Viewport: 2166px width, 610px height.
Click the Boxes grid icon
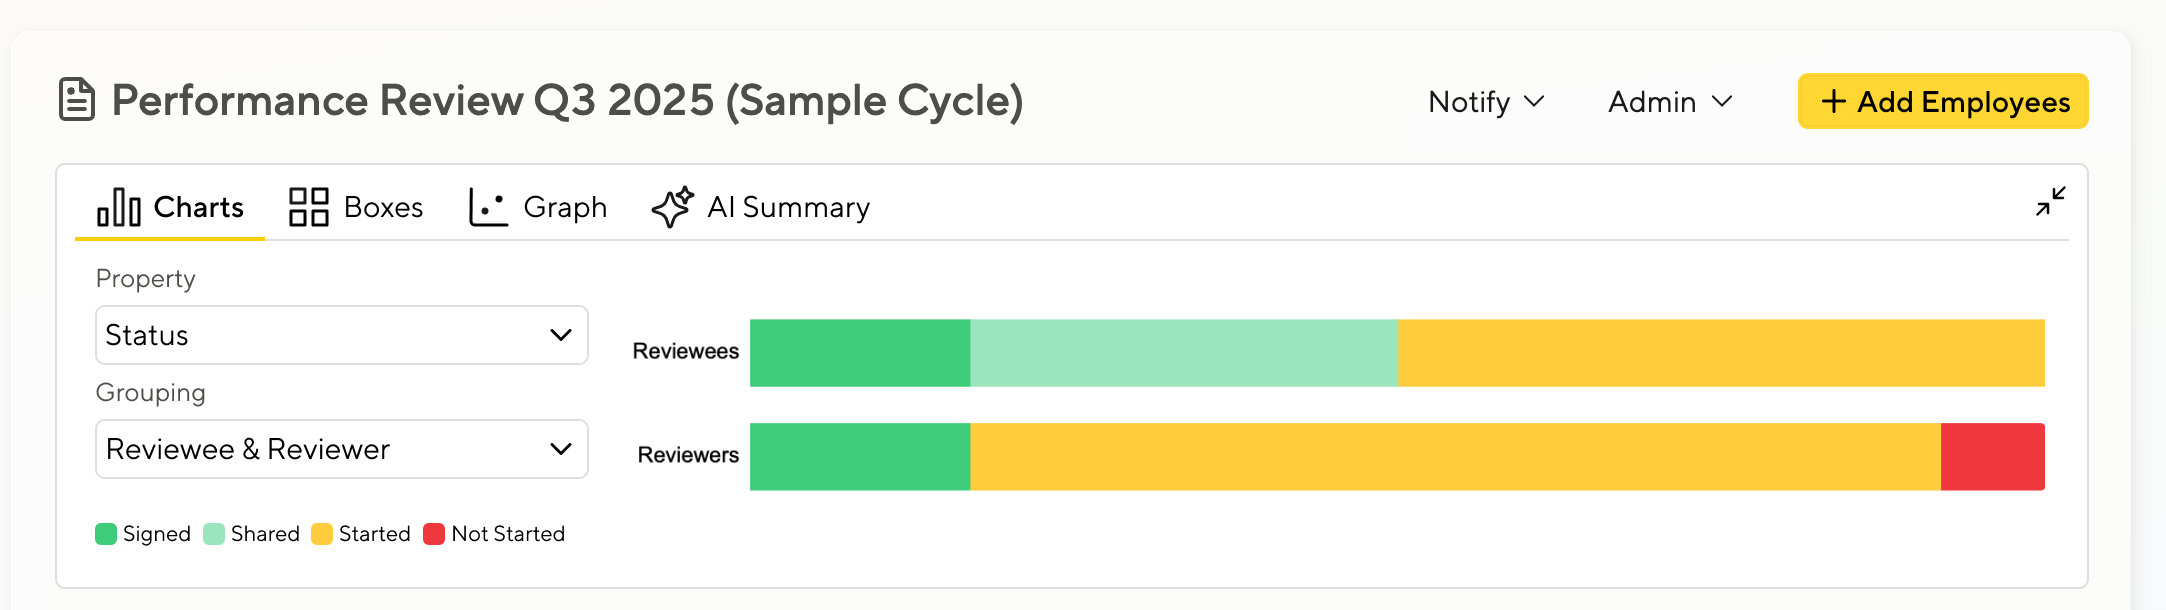[308, 207]
